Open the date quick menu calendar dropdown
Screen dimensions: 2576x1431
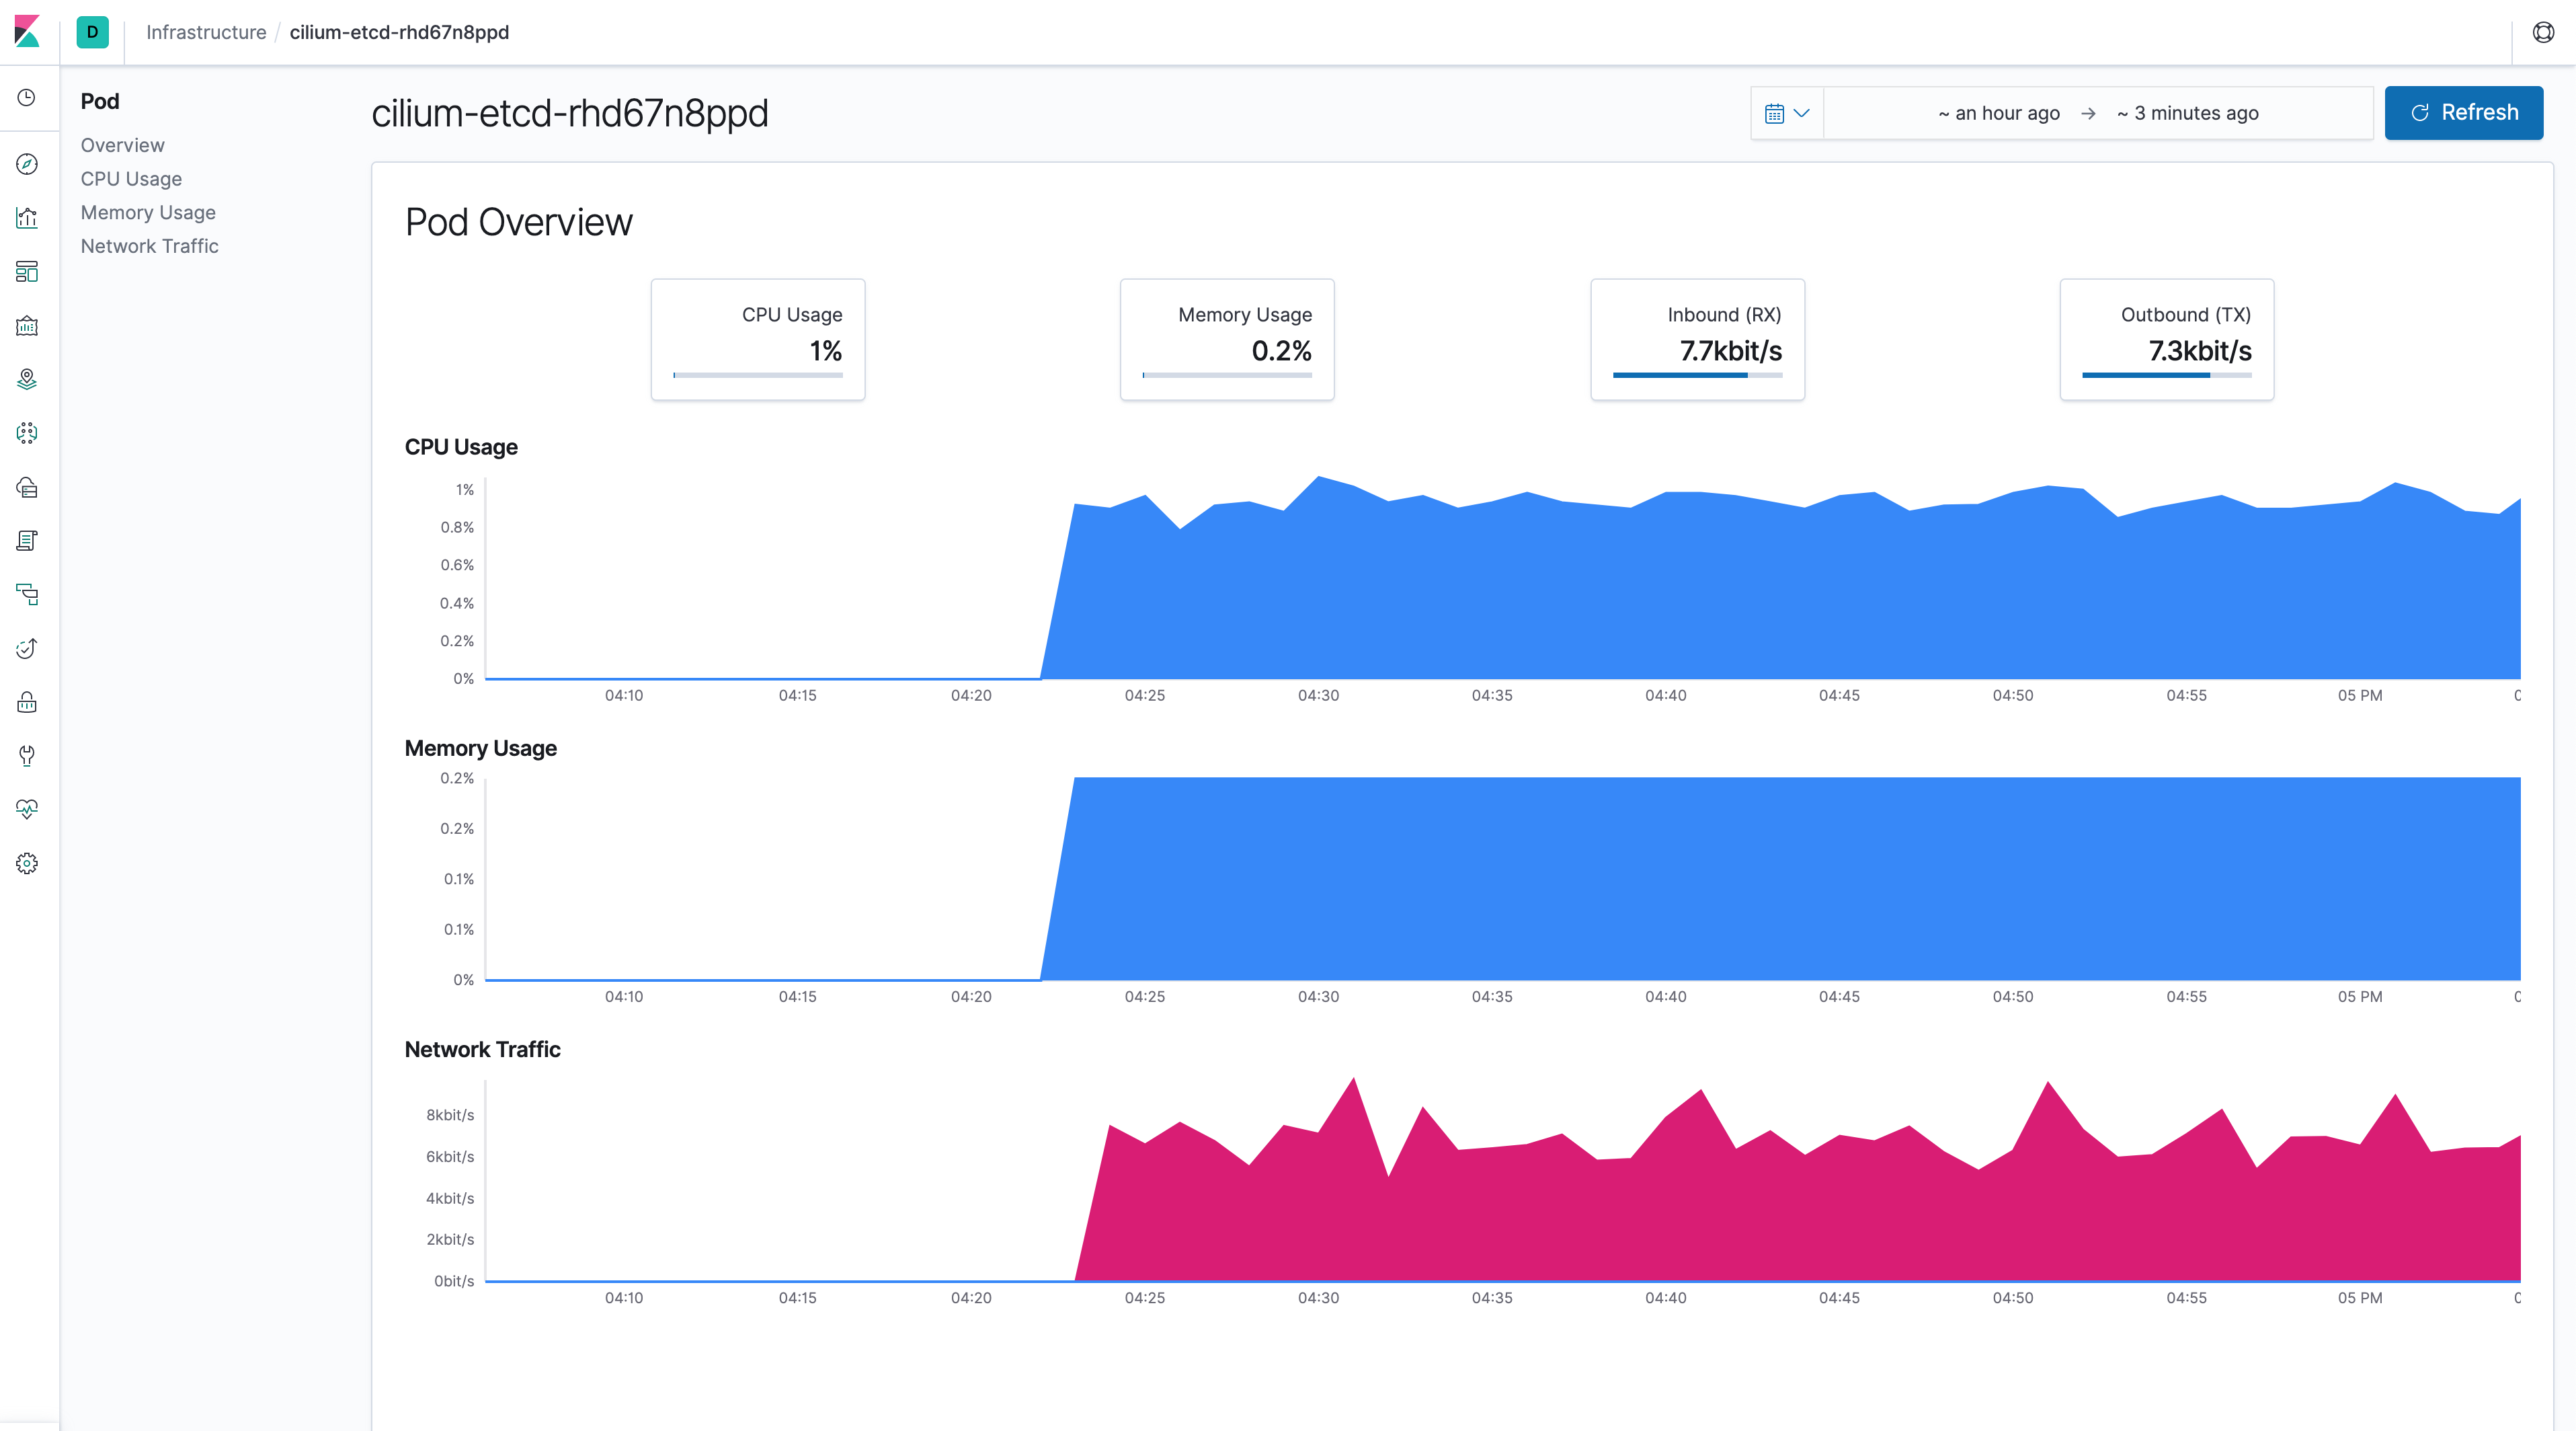[1786, 113]
